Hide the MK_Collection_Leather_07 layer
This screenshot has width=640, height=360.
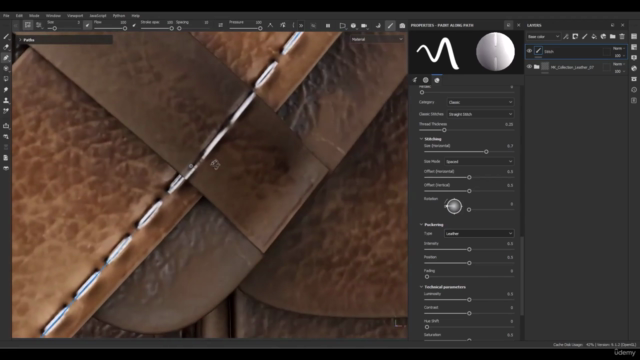[529, 67]
